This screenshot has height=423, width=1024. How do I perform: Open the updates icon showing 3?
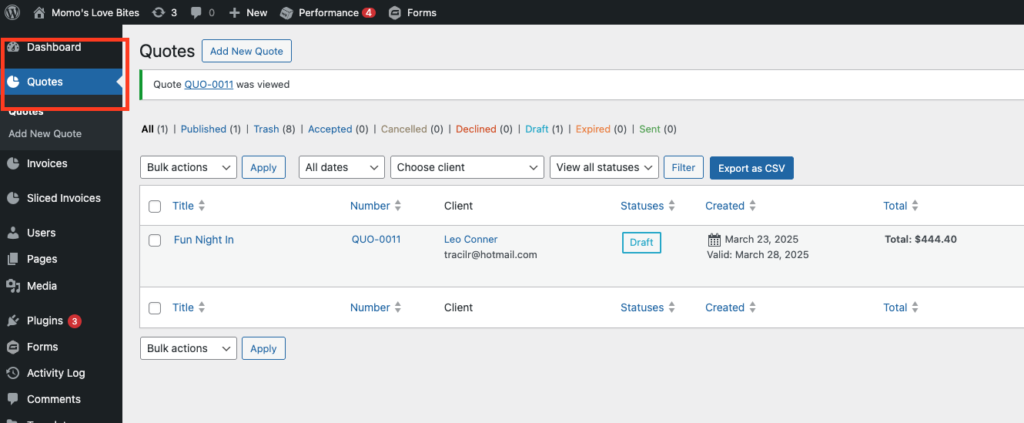[x=158, y=13]
